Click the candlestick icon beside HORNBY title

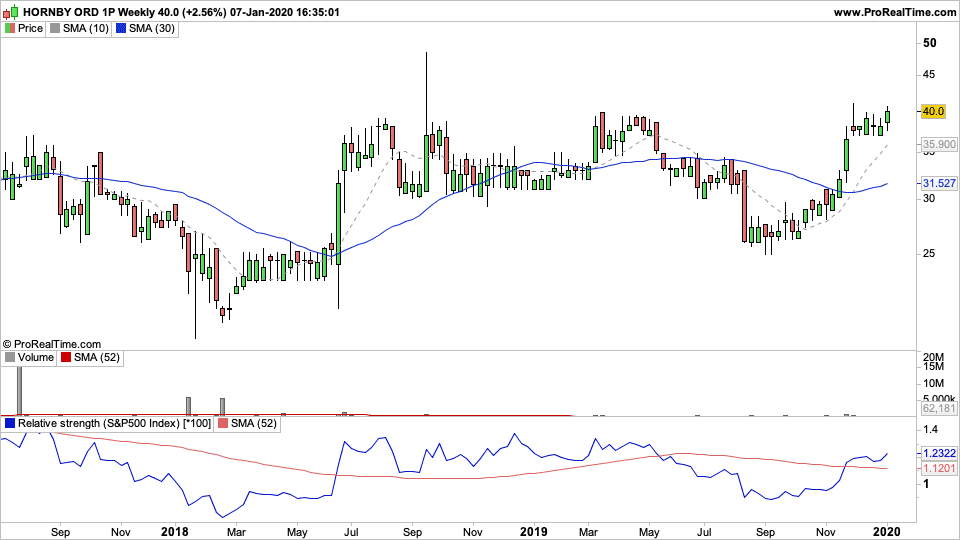[x=10, y=12]
